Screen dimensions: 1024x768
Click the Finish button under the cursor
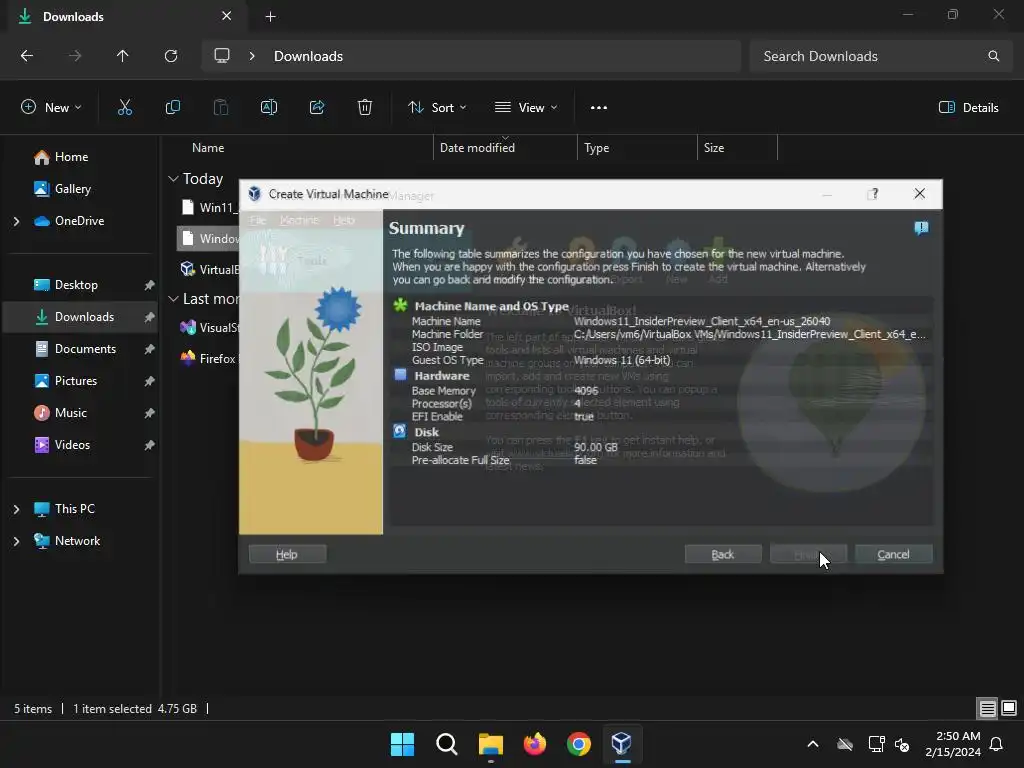pos(808,554)
